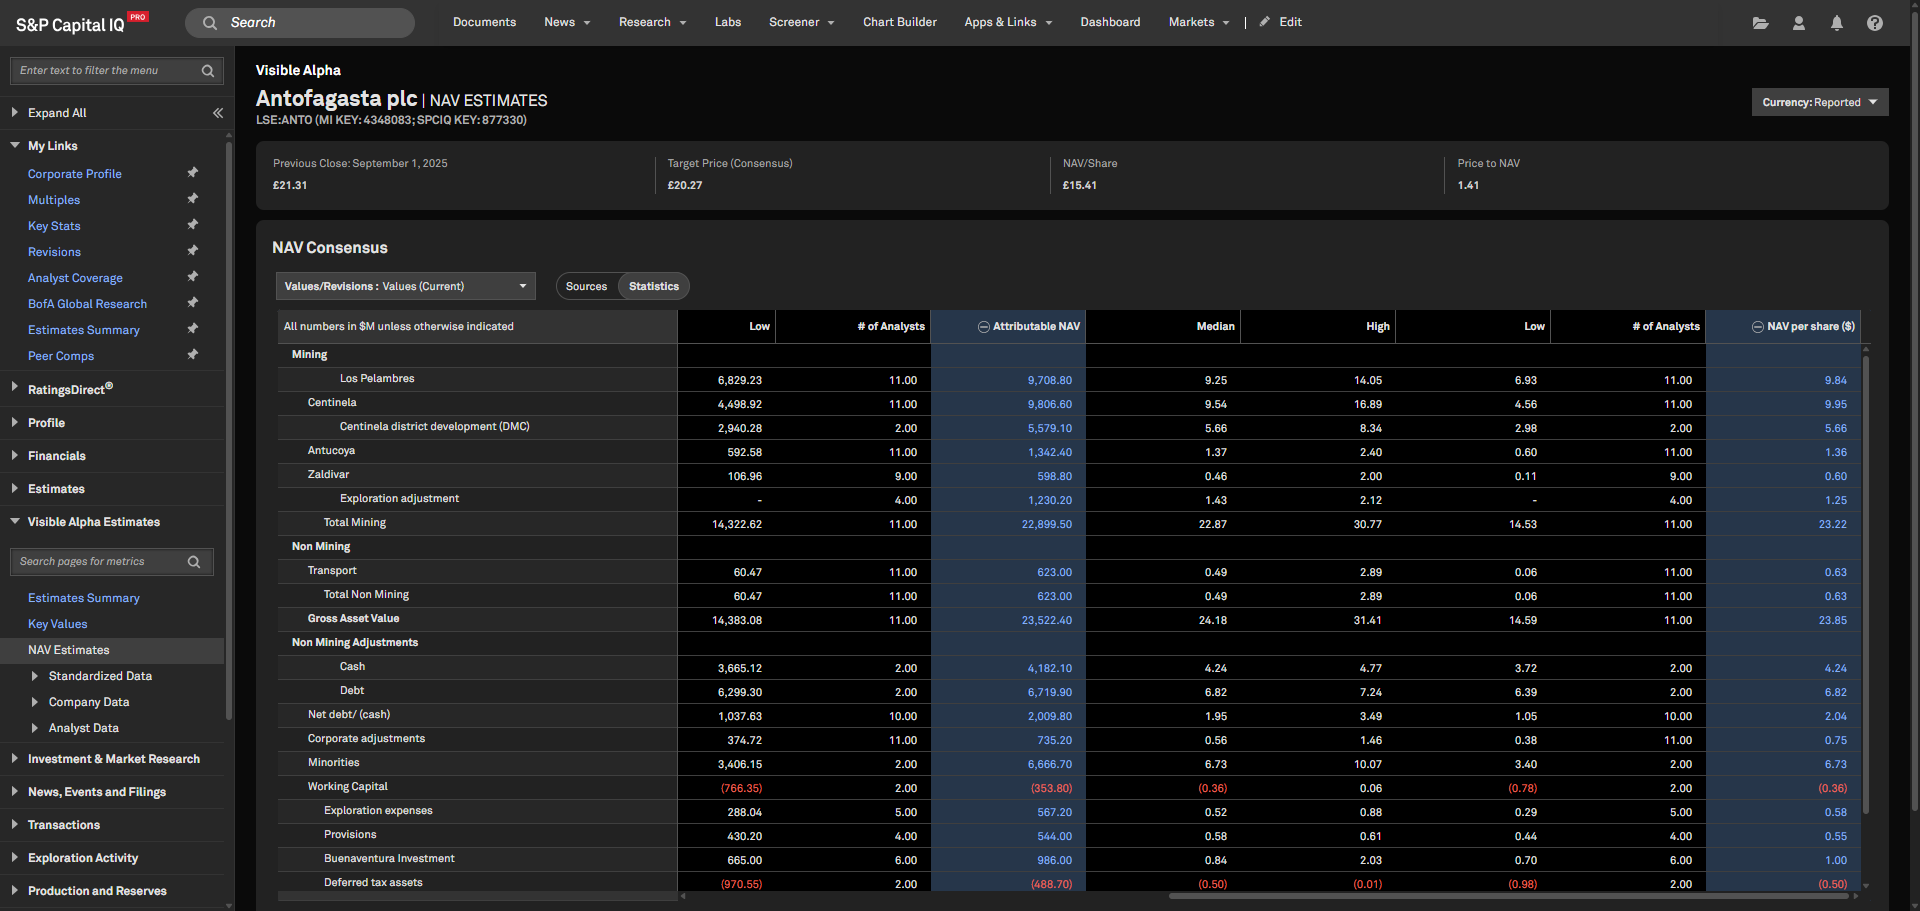The height and width of the screenshot is (911, 1920).
Task: Open the News menu
Action: point(567,22)
